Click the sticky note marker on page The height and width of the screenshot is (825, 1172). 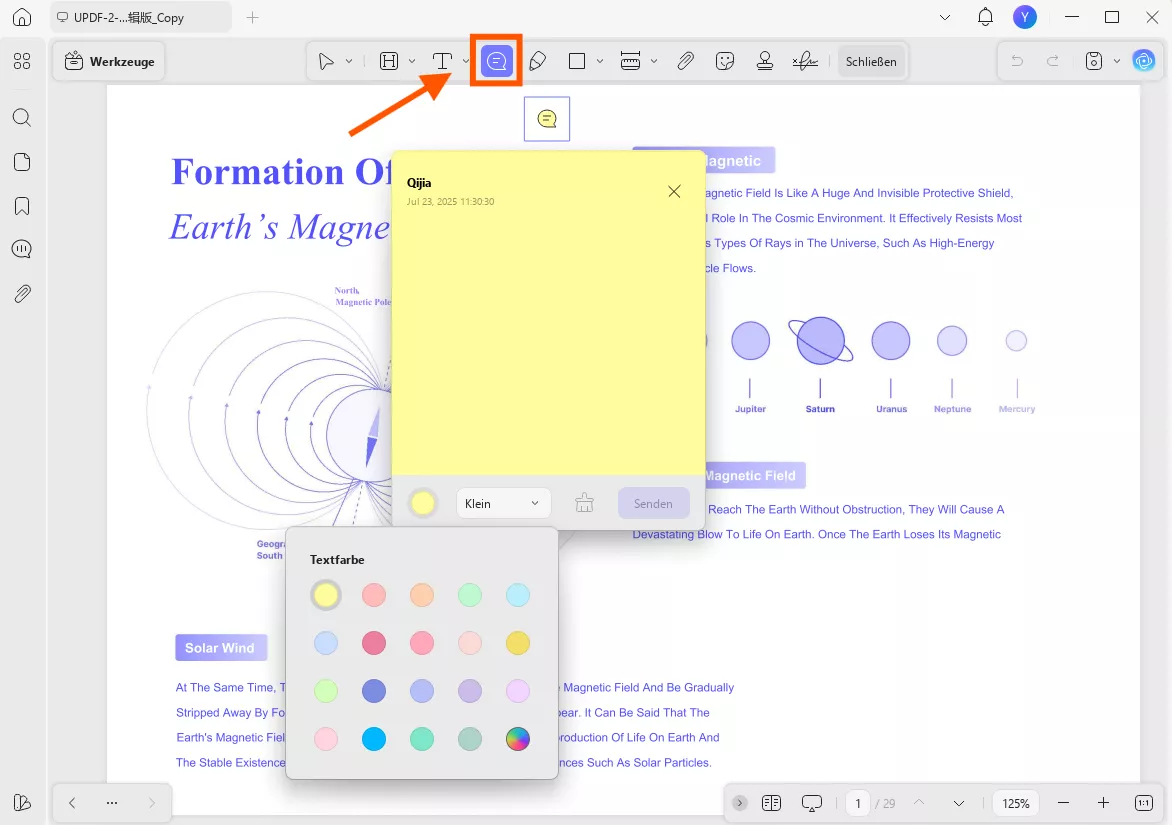pyautogui.click(x=547, y=119)
